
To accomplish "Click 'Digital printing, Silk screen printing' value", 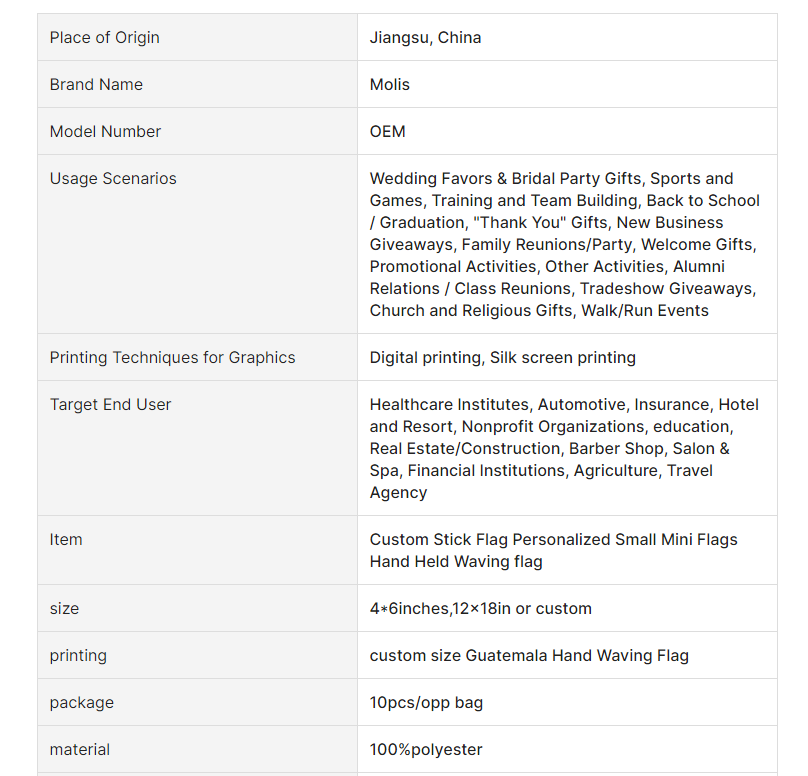I will 503,358.
